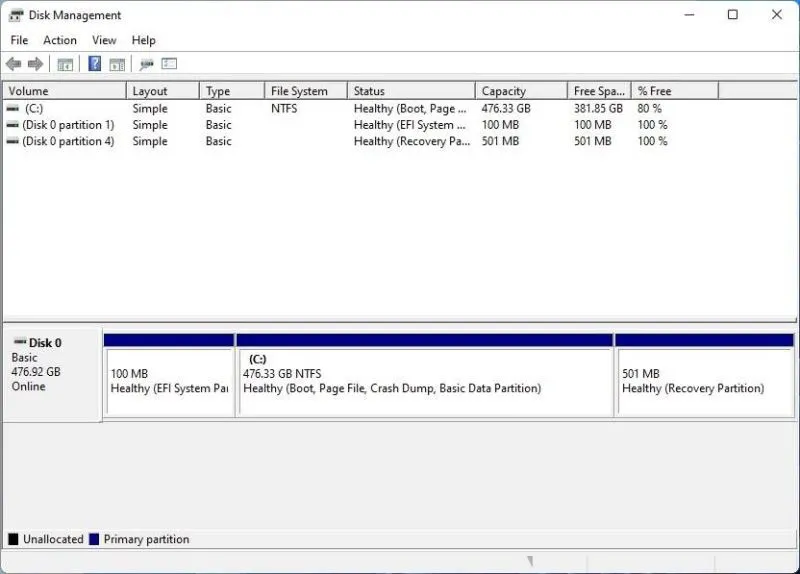Open the View menu
The height and width of the screenshot is (574, 800).
(x=104, y=40)
